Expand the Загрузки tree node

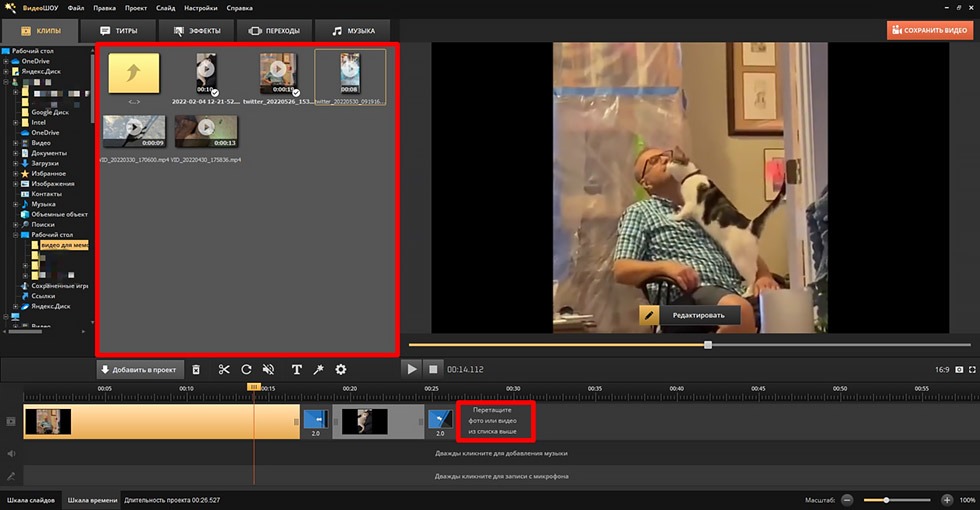pos(16,163)
